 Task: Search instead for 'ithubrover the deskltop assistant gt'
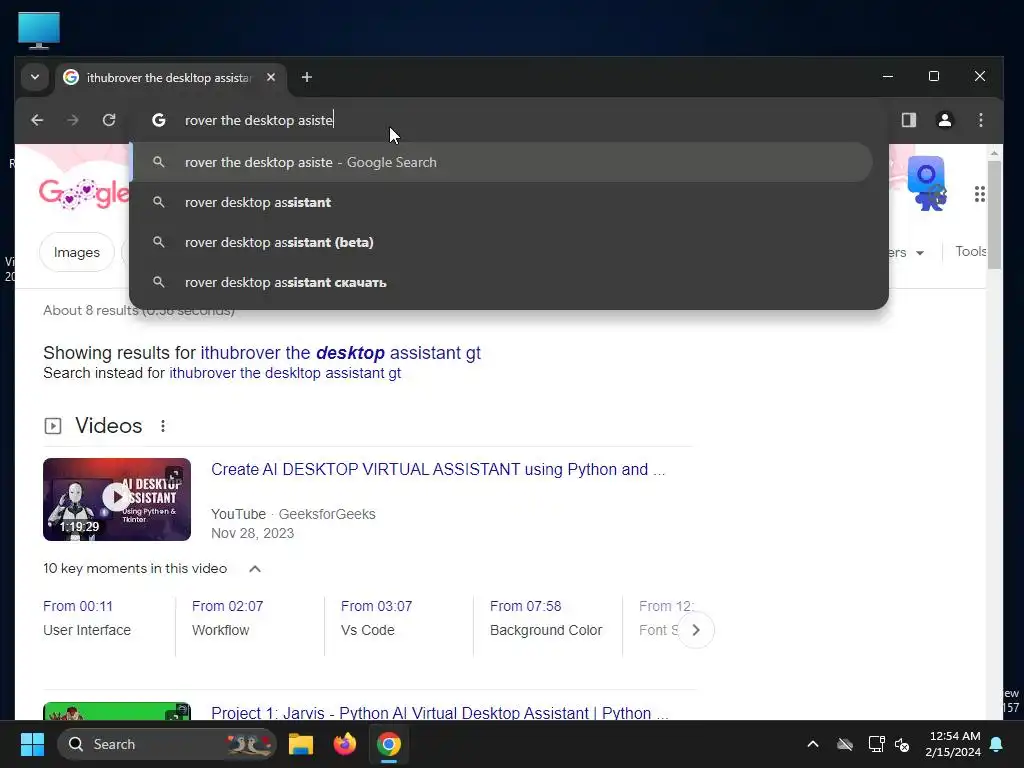coord(285,373)
